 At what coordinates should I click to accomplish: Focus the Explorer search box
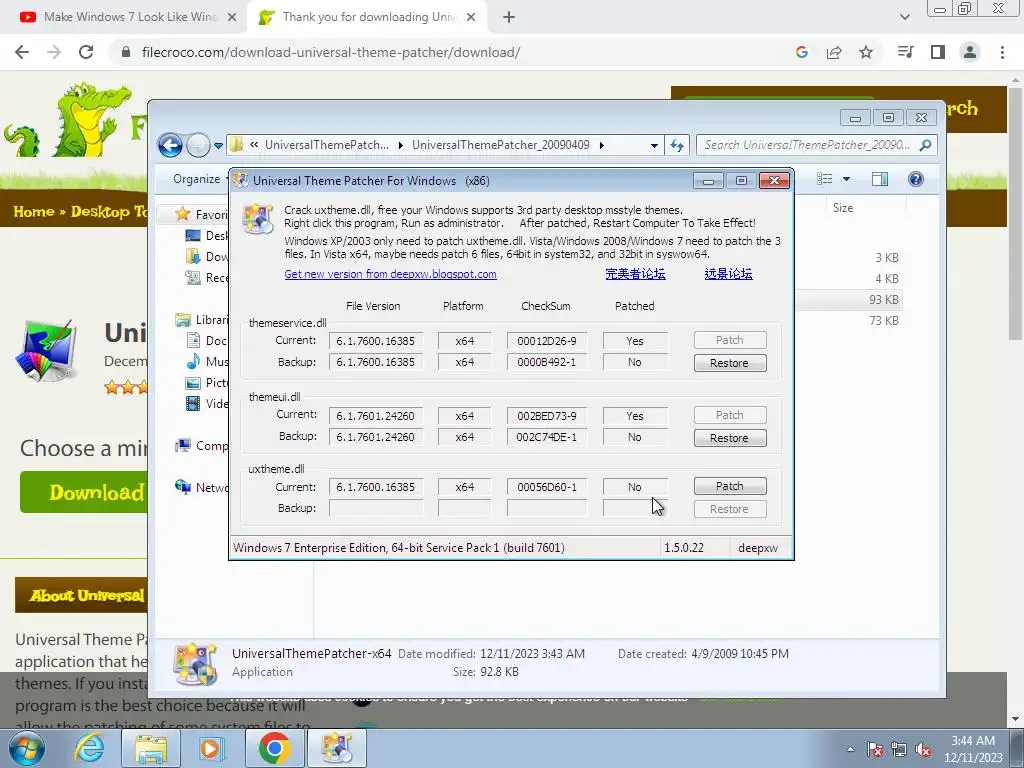808,145
